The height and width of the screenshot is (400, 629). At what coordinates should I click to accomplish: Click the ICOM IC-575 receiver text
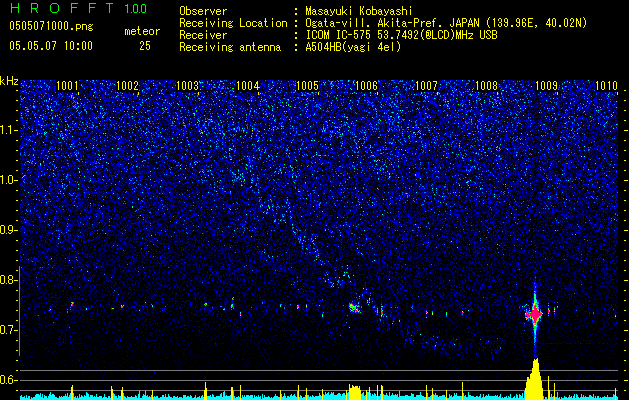pyautogui.click(x=401, y=35)
